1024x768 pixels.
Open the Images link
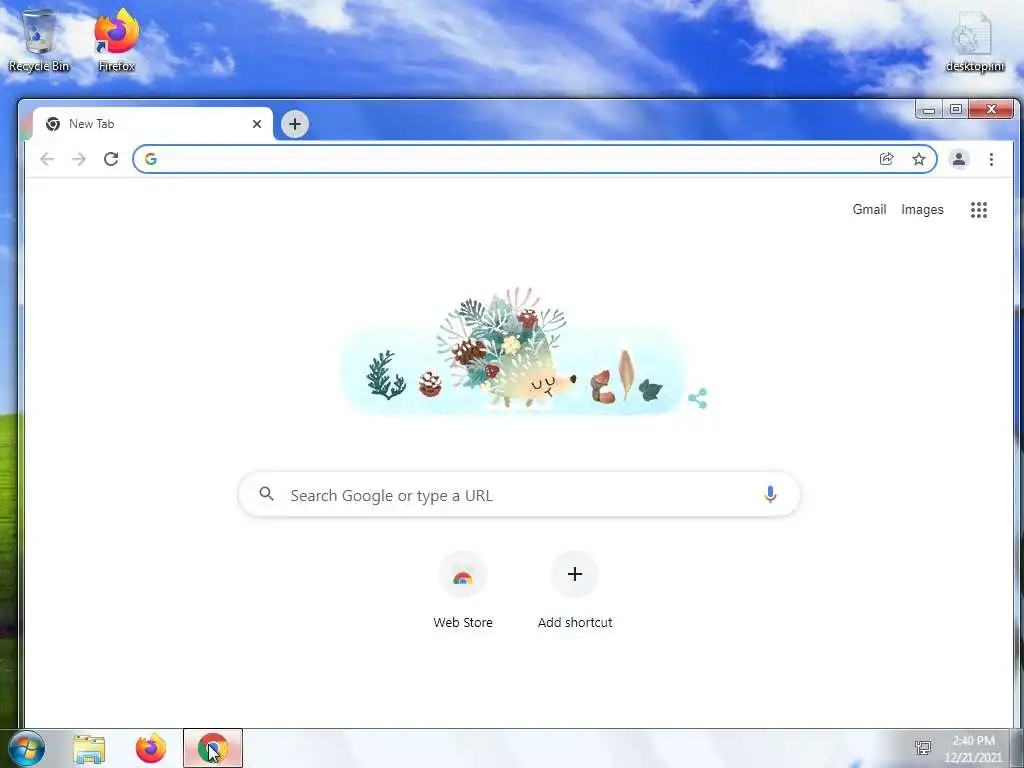[922, 210]
